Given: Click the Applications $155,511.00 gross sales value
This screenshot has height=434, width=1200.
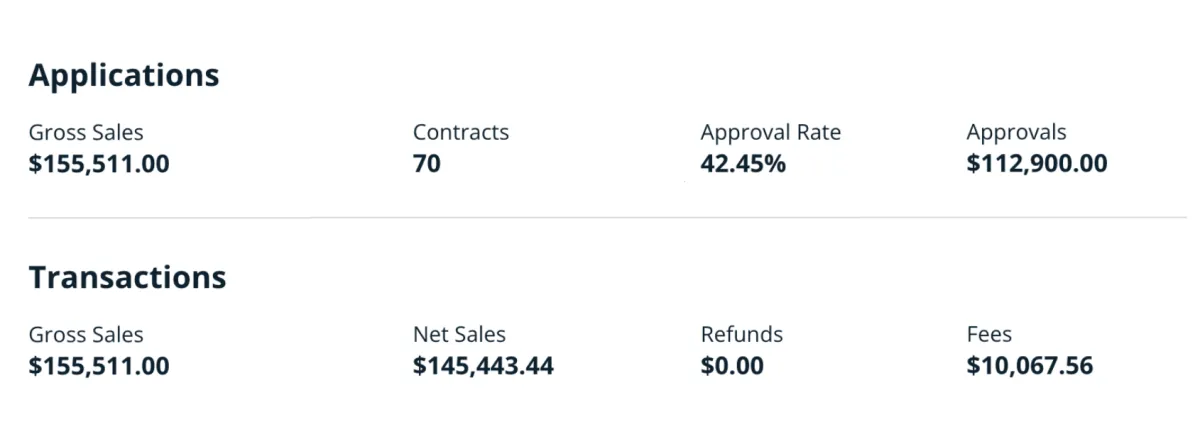Looking at the screenshot, I should pos(99,164).
